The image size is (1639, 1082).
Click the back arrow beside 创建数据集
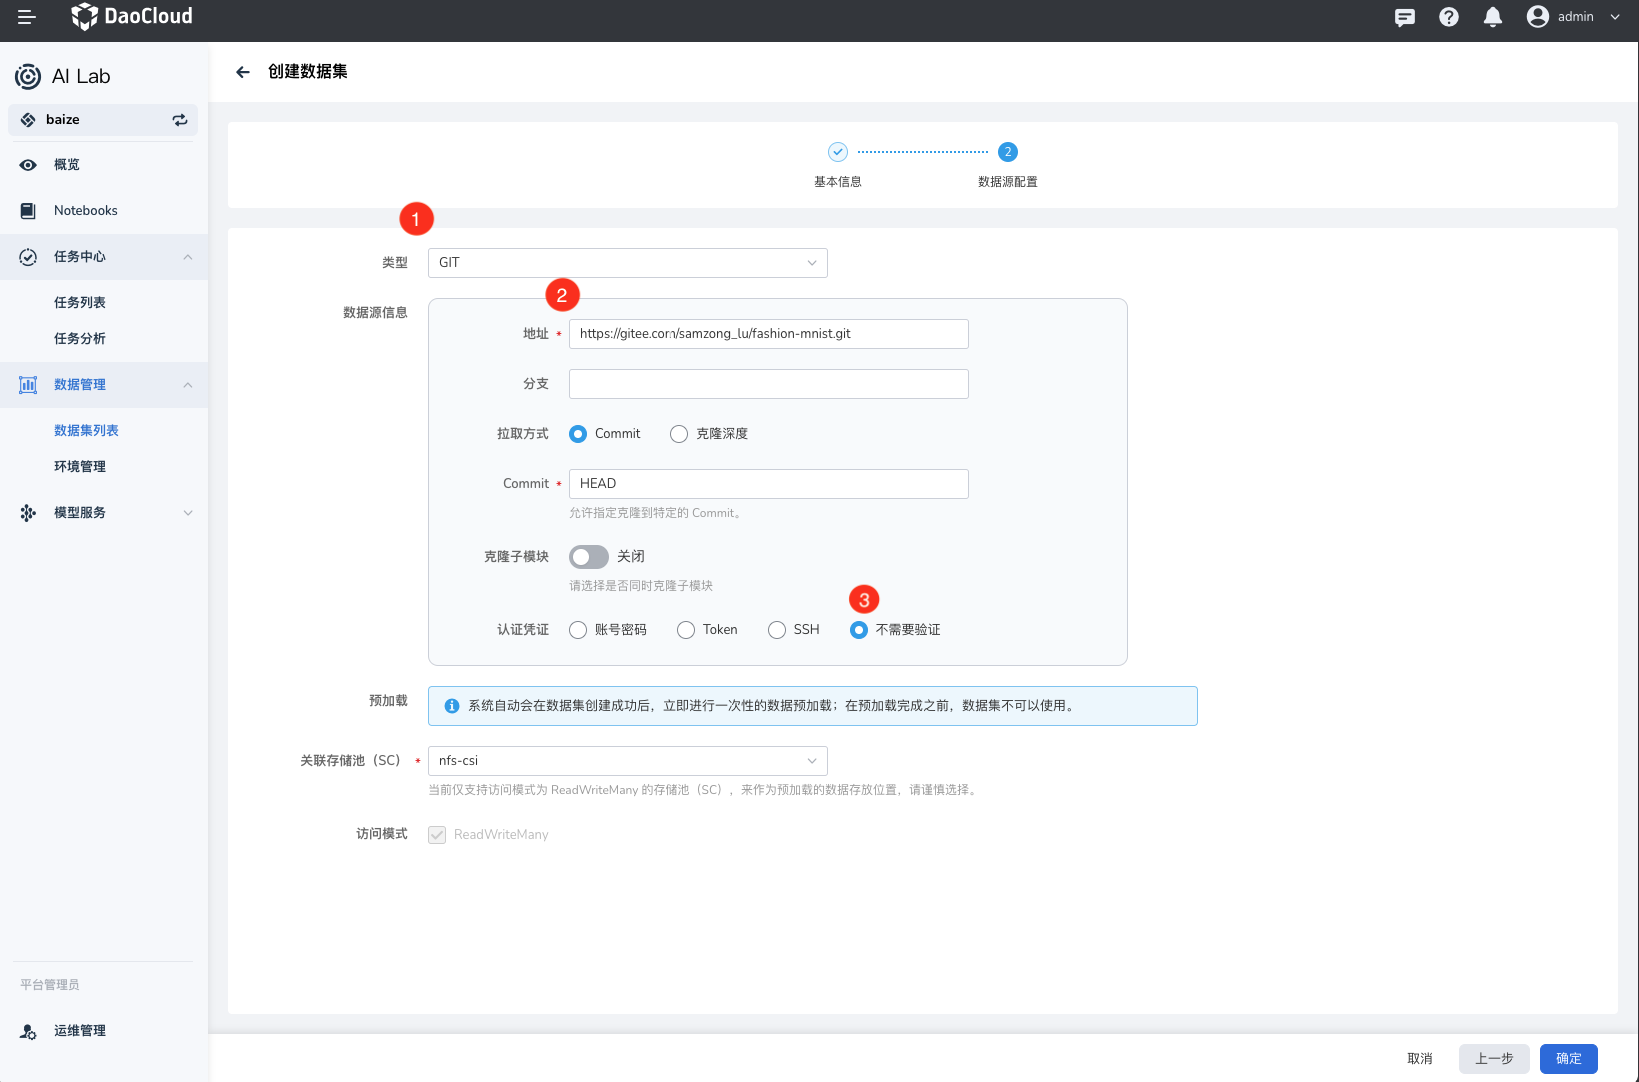pyautogui.click(x=243, y=72)
